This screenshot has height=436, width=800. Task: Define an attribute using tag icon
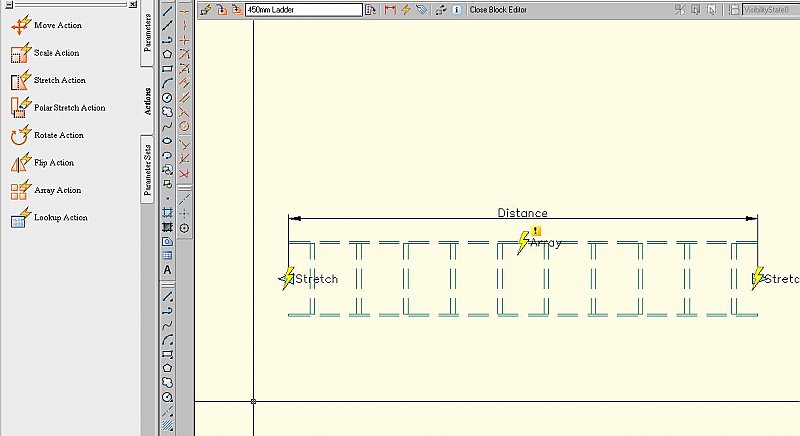(421, 10)
